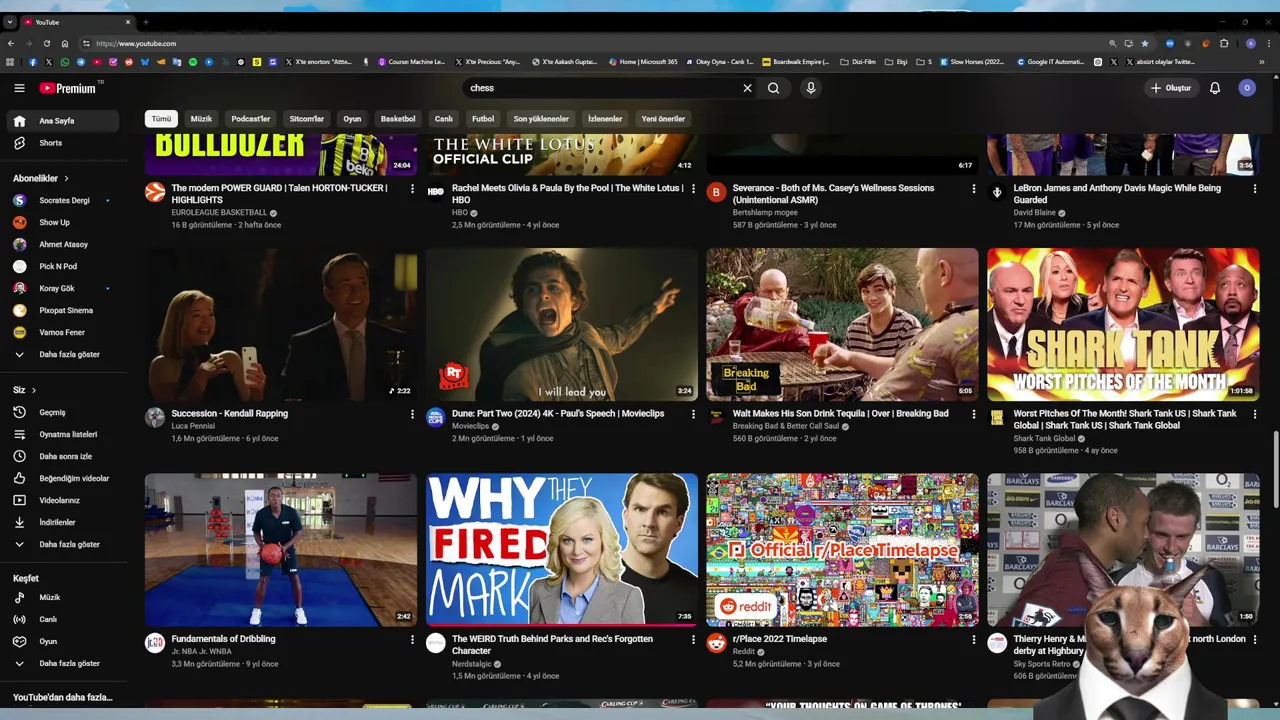Start voice search with microphone
The image size is (1280, 720).
pyautogui.click(x=811, y=88)
